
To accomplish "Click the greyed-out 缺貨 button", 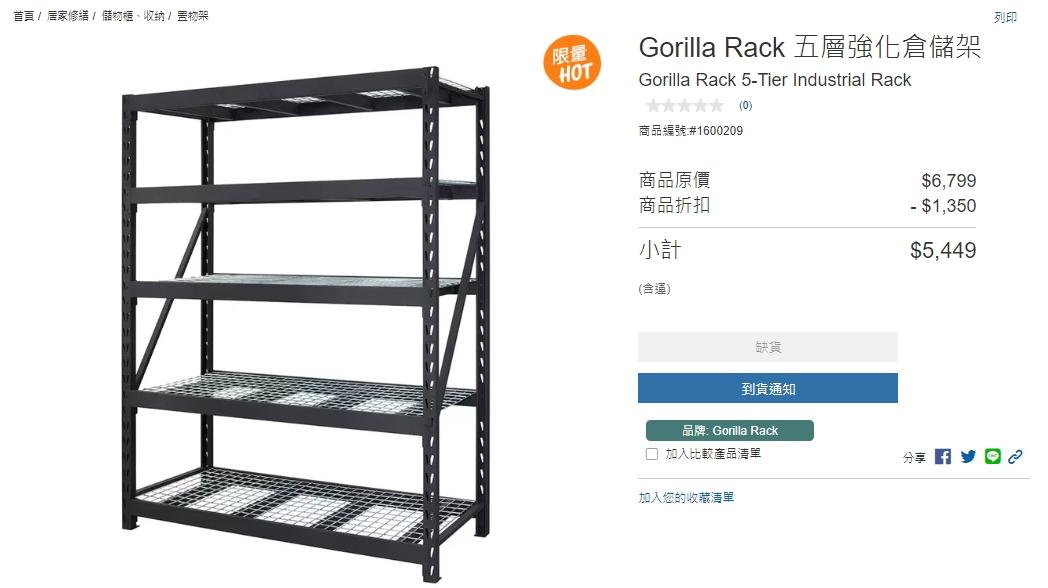I will pos(767,347).
